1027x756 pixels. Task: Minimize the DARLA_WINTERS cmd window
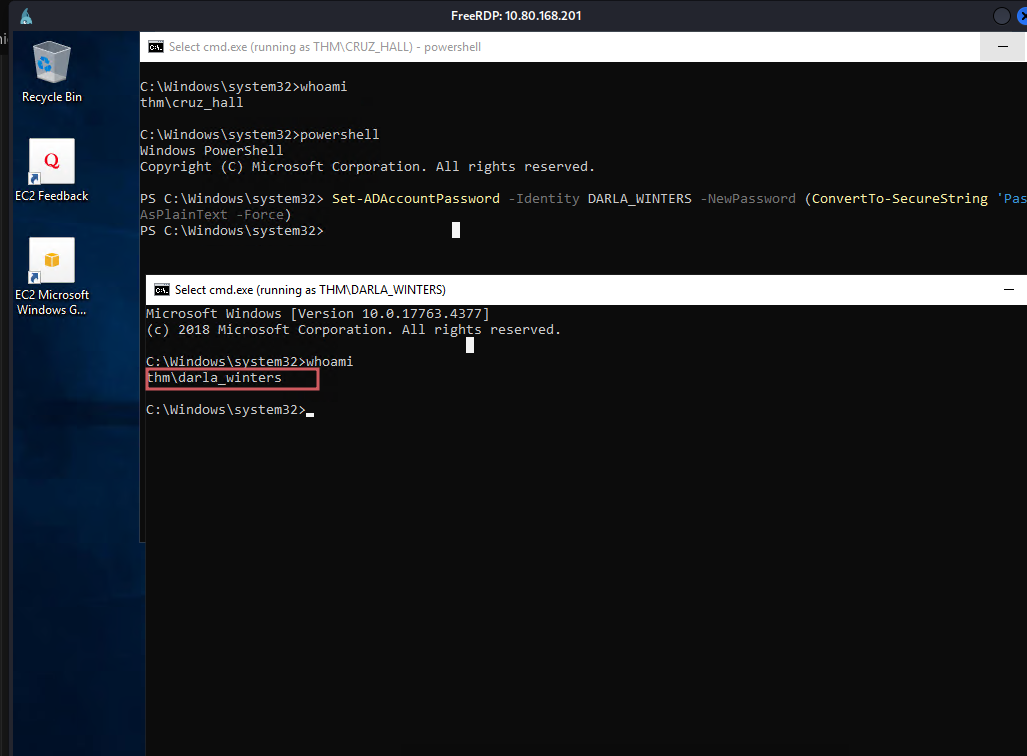coord(1010,290)
